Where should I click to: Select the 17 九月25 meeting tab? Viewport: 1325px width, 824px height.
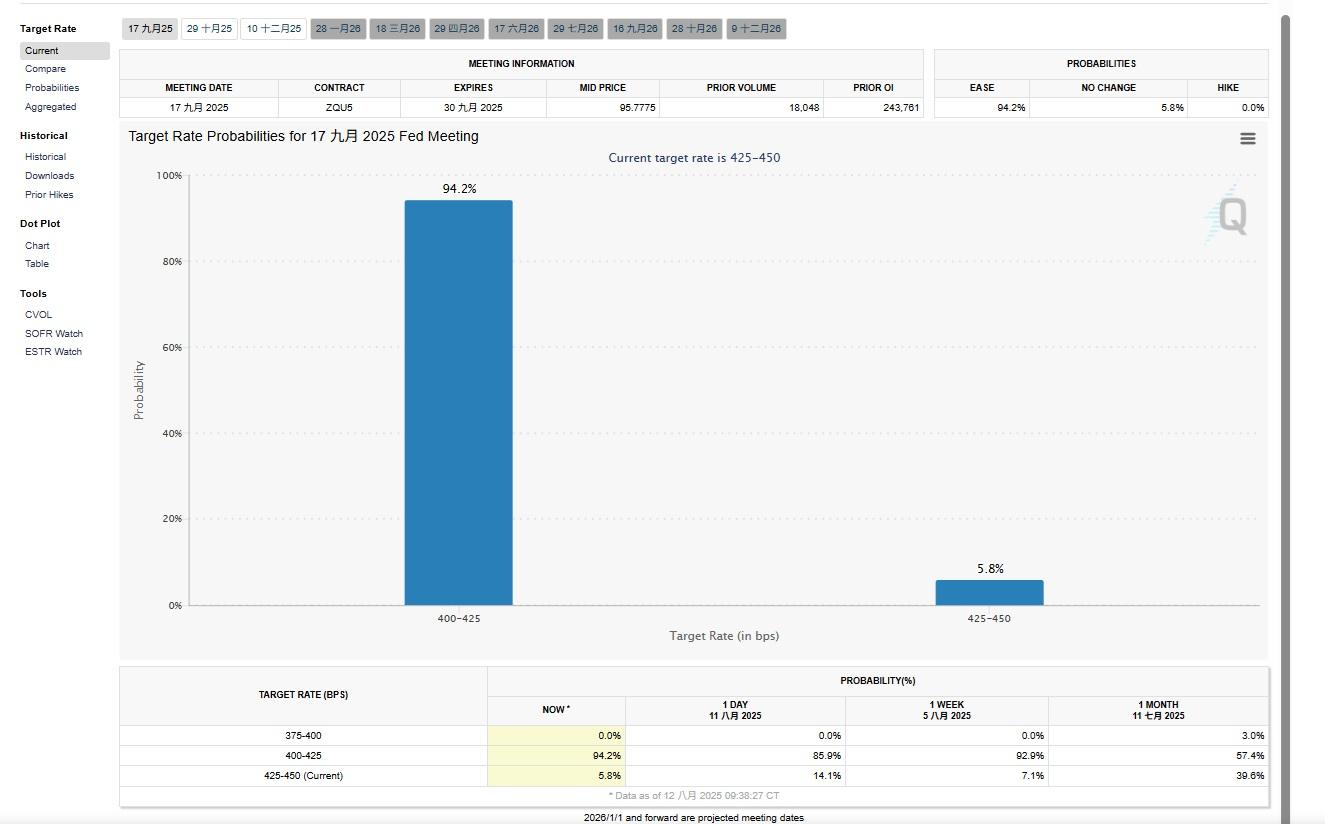150,29
